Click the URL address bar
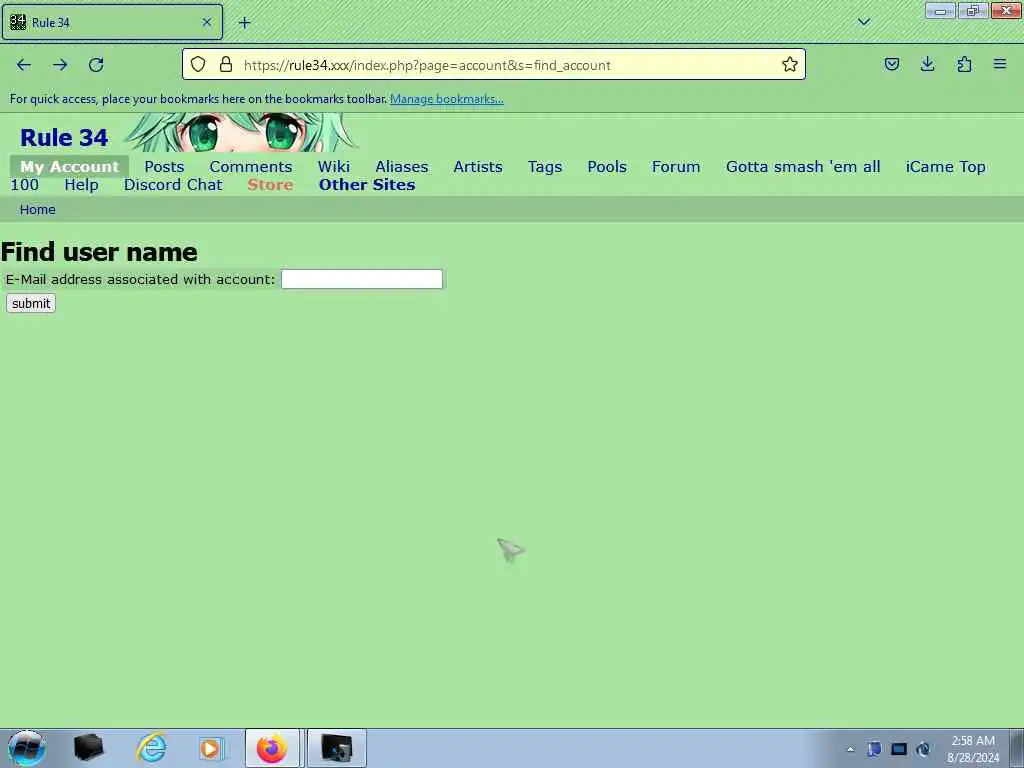 [x=496, y=65]
